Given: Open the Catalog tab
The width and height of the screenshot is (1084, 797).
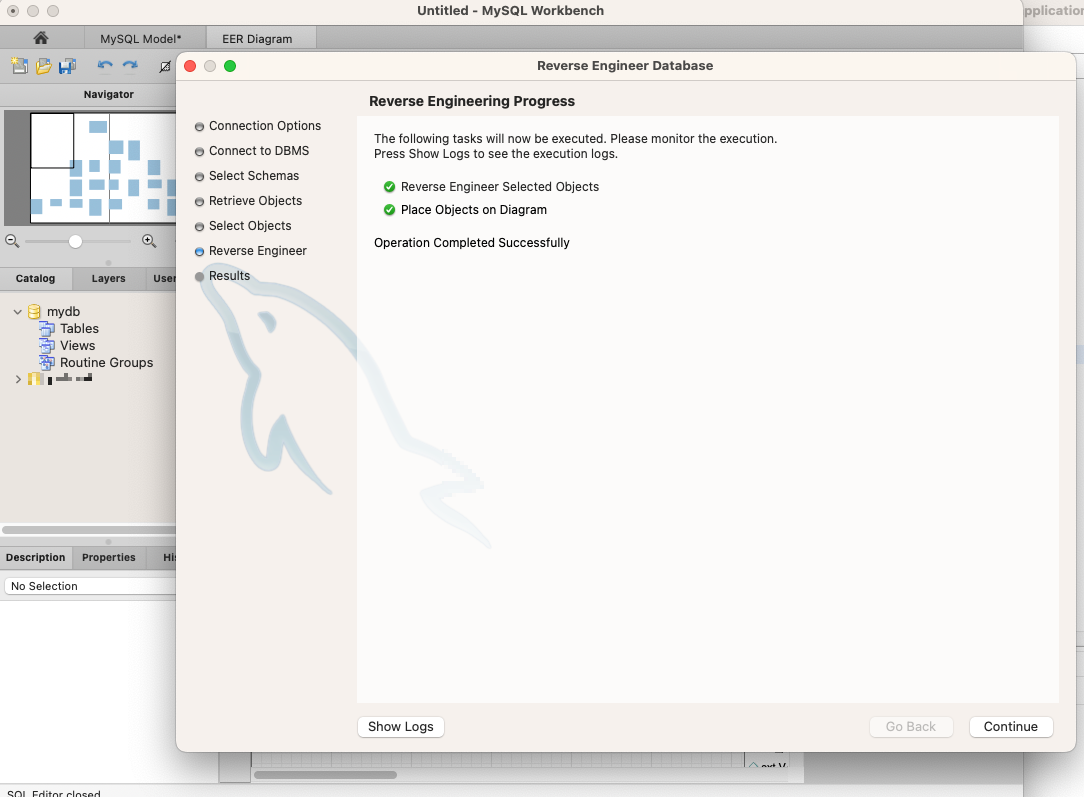Looking at the screenshot, I should [35, 278].
